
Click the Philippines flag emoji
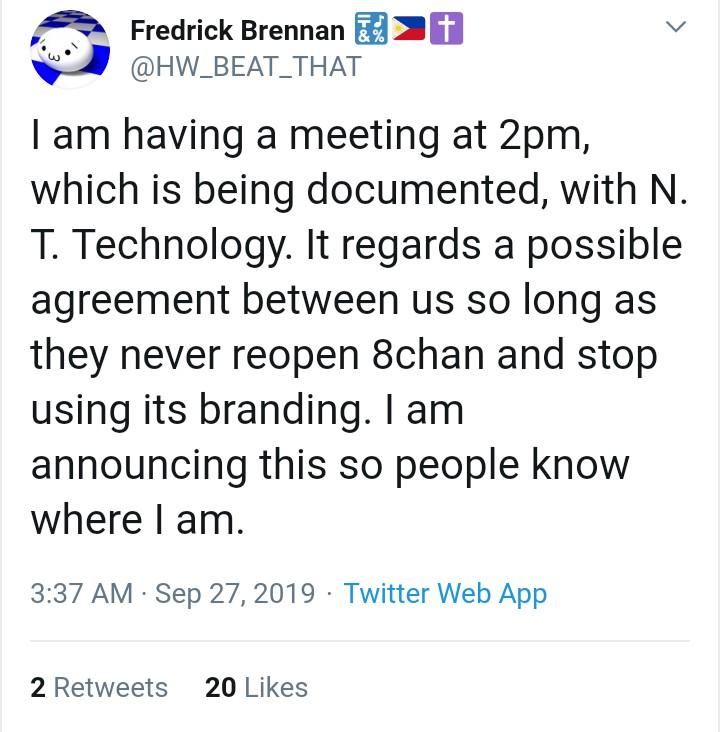[410, 31]
